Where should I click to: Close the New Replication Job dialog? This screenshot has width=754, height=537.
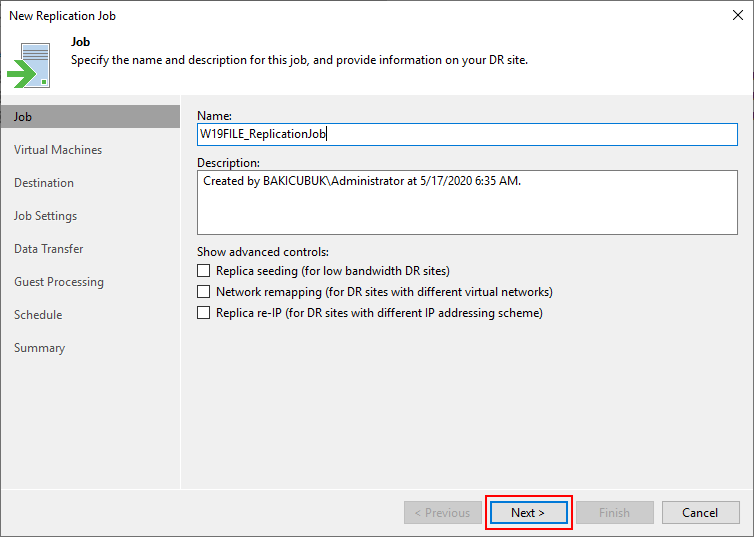click(x=737, y=16)
